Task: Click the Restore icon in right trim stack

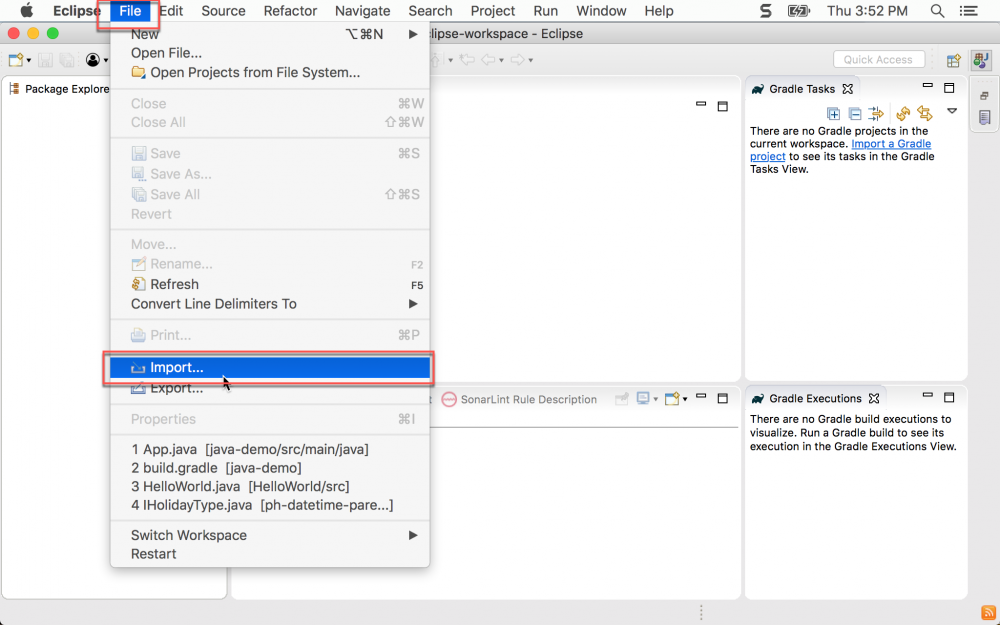Action: pos(984,96)
